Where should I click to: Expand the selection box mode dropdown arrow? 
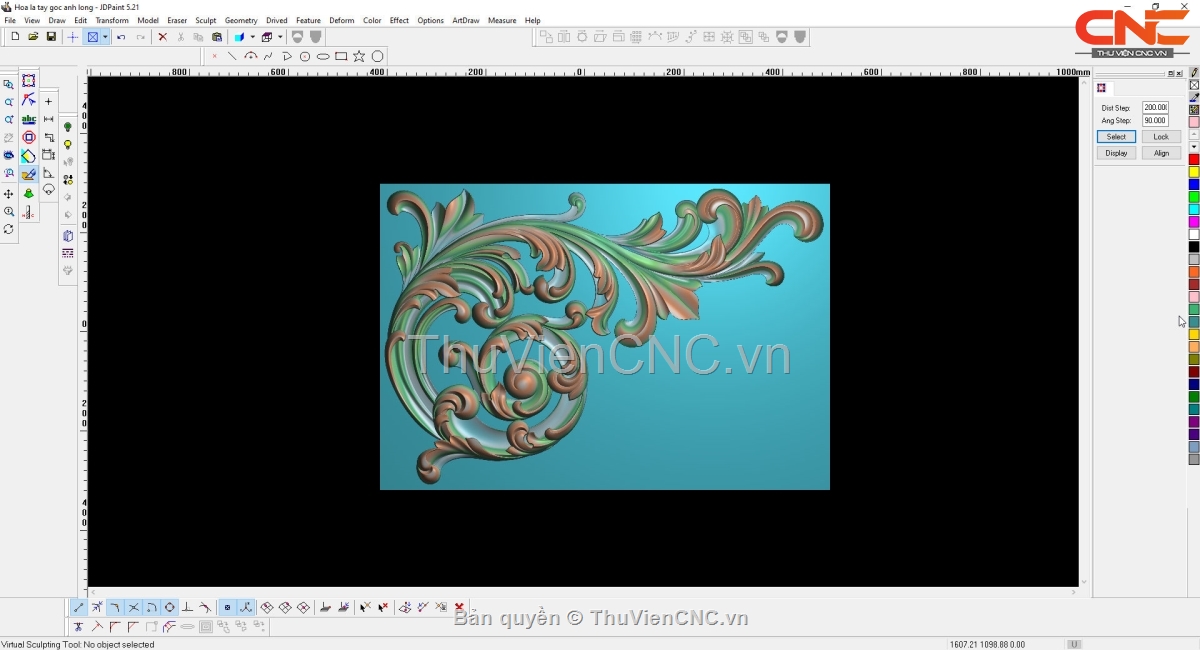coord(105,37)
